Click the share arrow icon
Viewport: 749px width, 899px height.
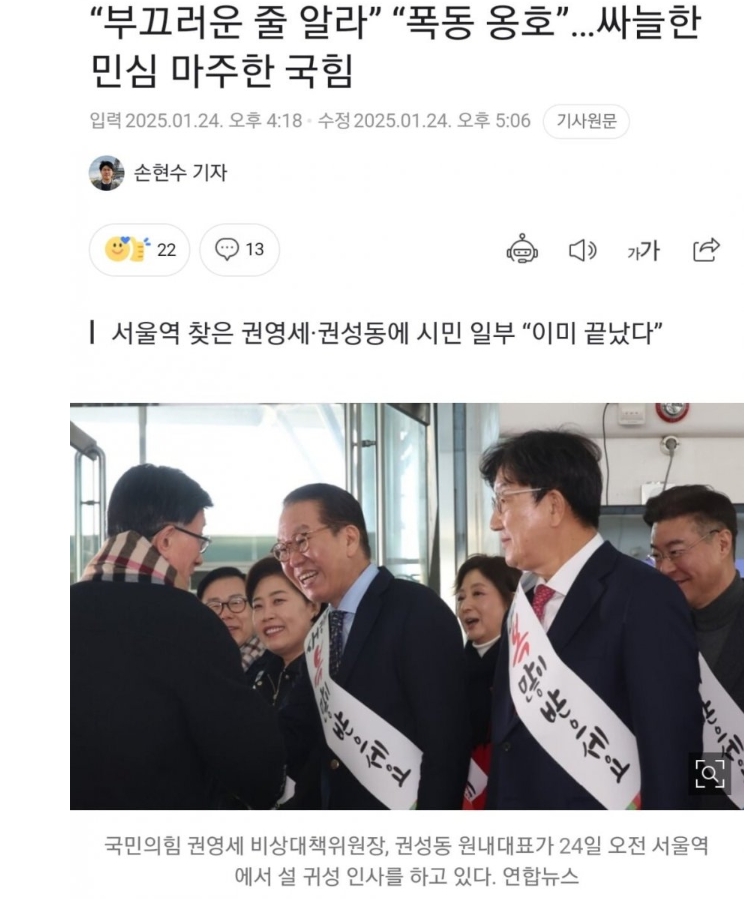point(707,249)
